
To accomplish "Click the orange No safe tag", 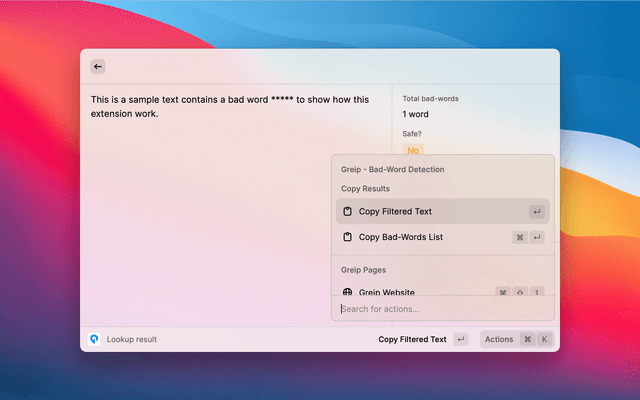I will pyautogui.click(x=413, y=151).
